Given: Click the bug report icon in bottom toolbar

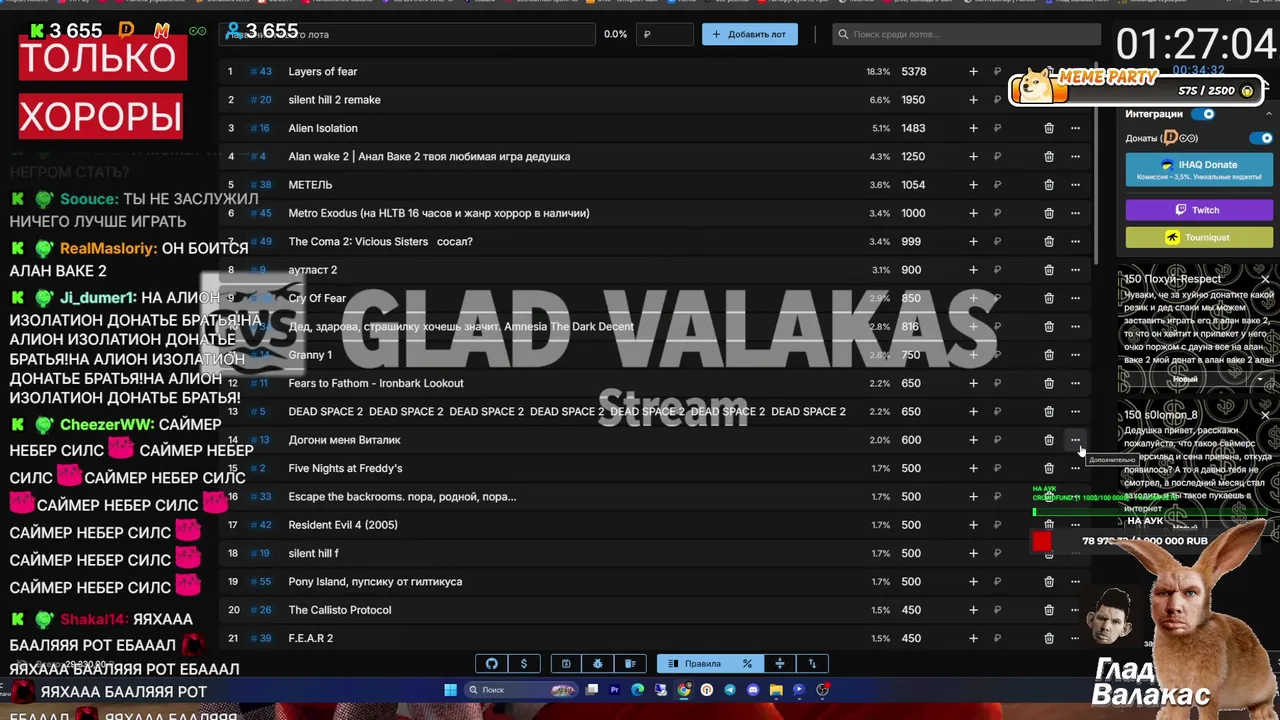Looking at the screenshot, I should pos(598,663).
